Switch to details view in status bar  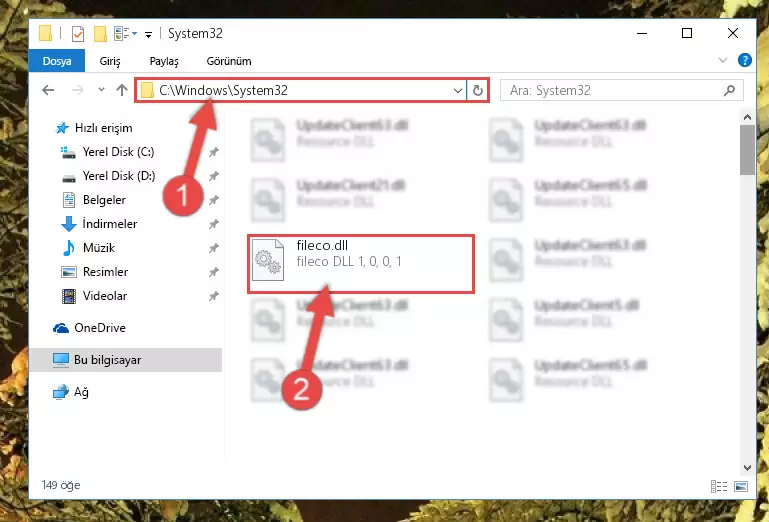point(718,486)
